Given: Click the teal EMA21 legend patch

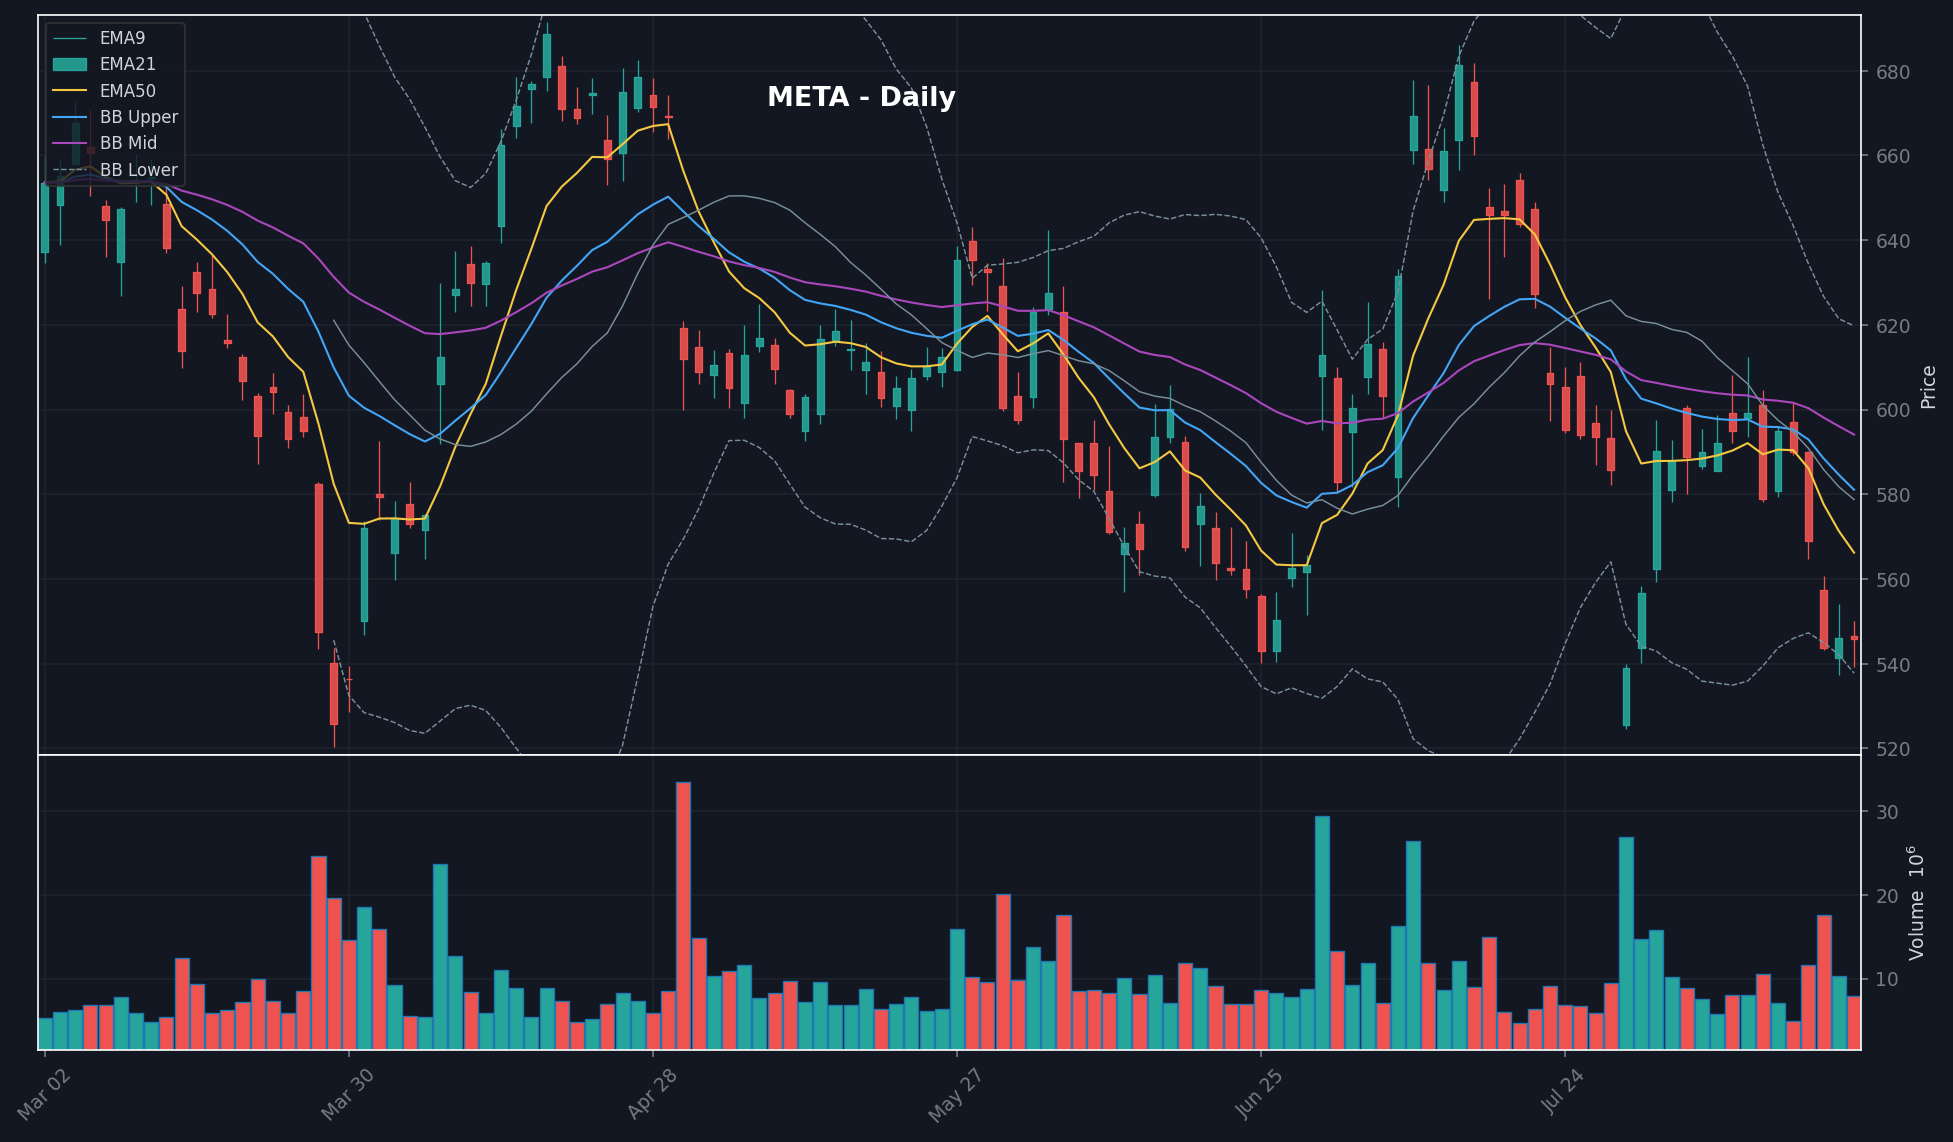Looking at the screenshot, I should [70, 64].
